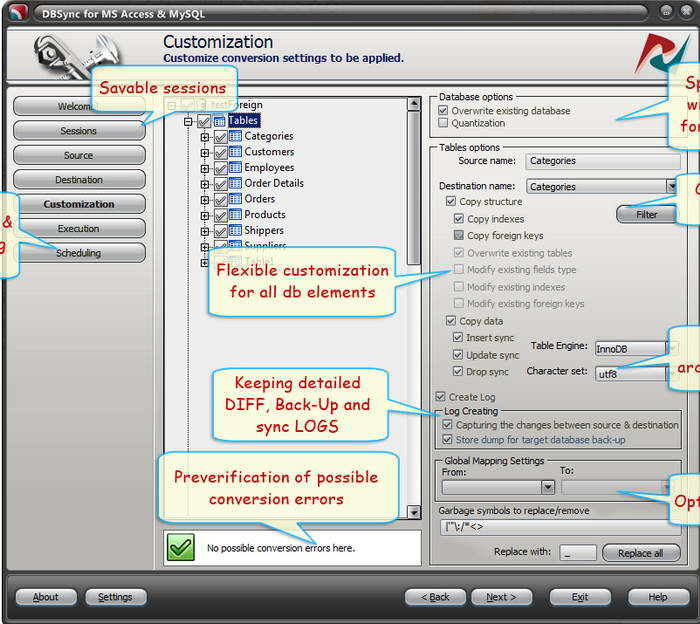This screenshot has height=624, width=700.
Task: Click the Replace with input field
Action: click(x=578, y=553)
